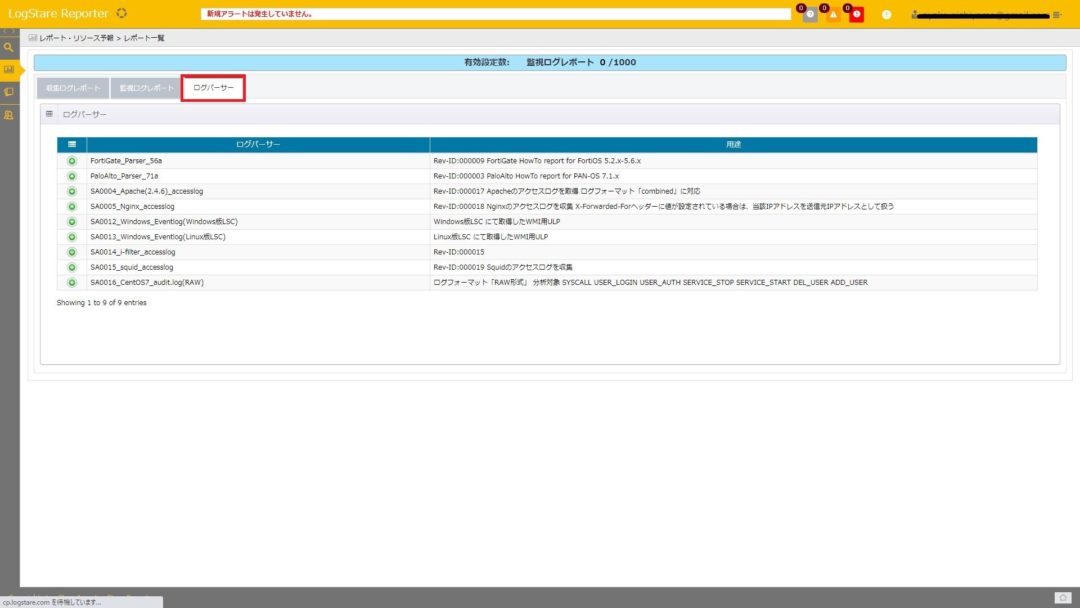Switch to the 監視ログレポート tab
Viewport: 1080px width, 608px height.
[x=147, y=88]
